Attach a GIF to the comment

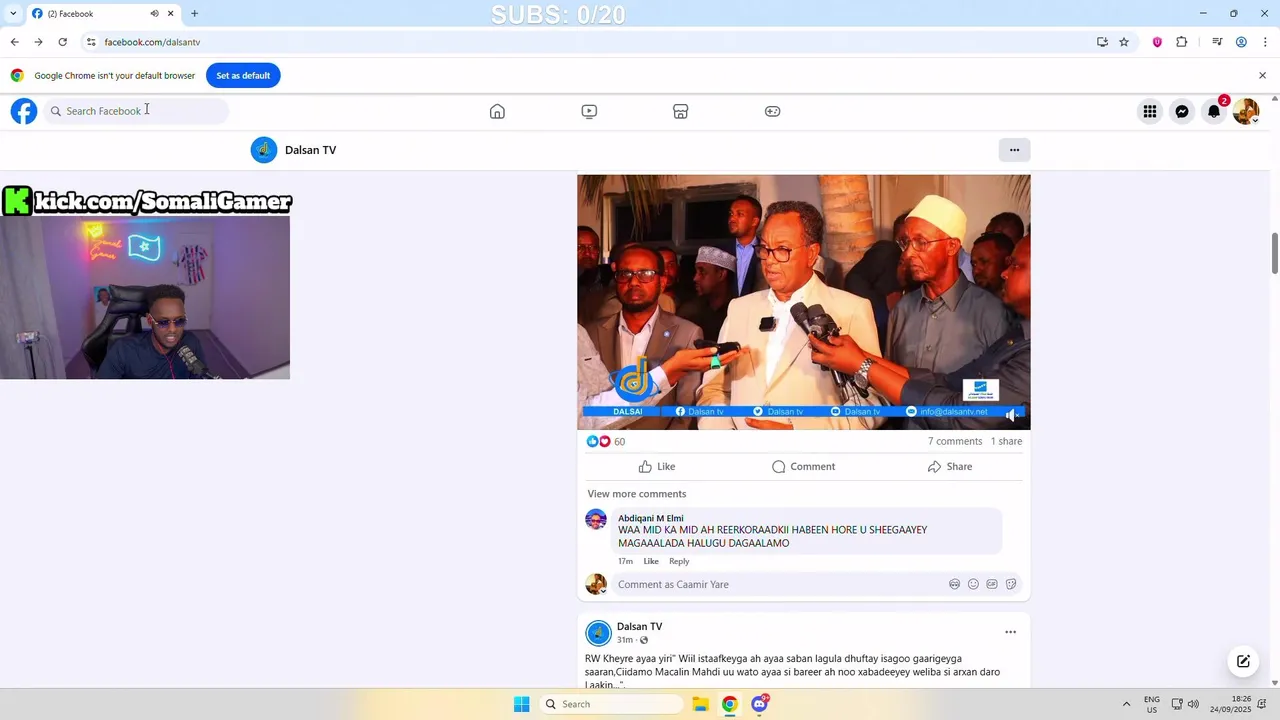click(992, 584)
